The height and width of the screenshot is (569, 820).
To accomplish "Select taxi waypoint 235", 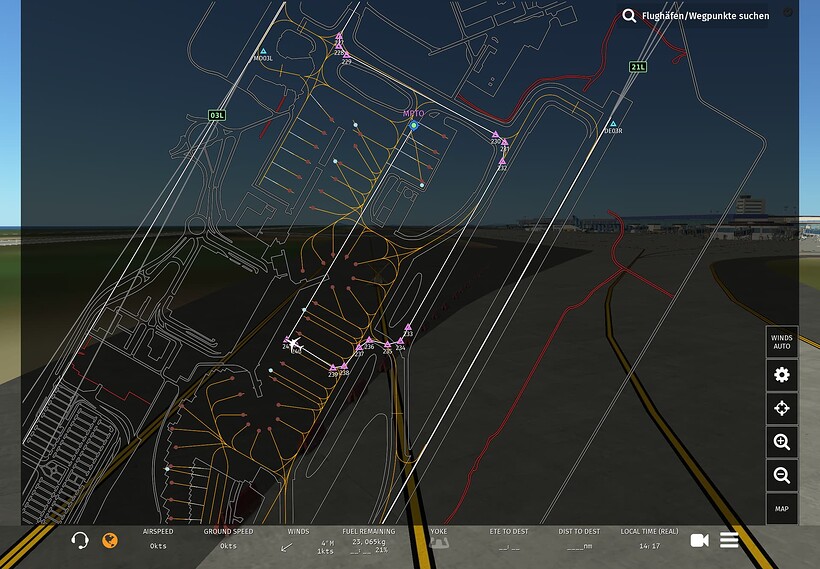I will point(387,345).
